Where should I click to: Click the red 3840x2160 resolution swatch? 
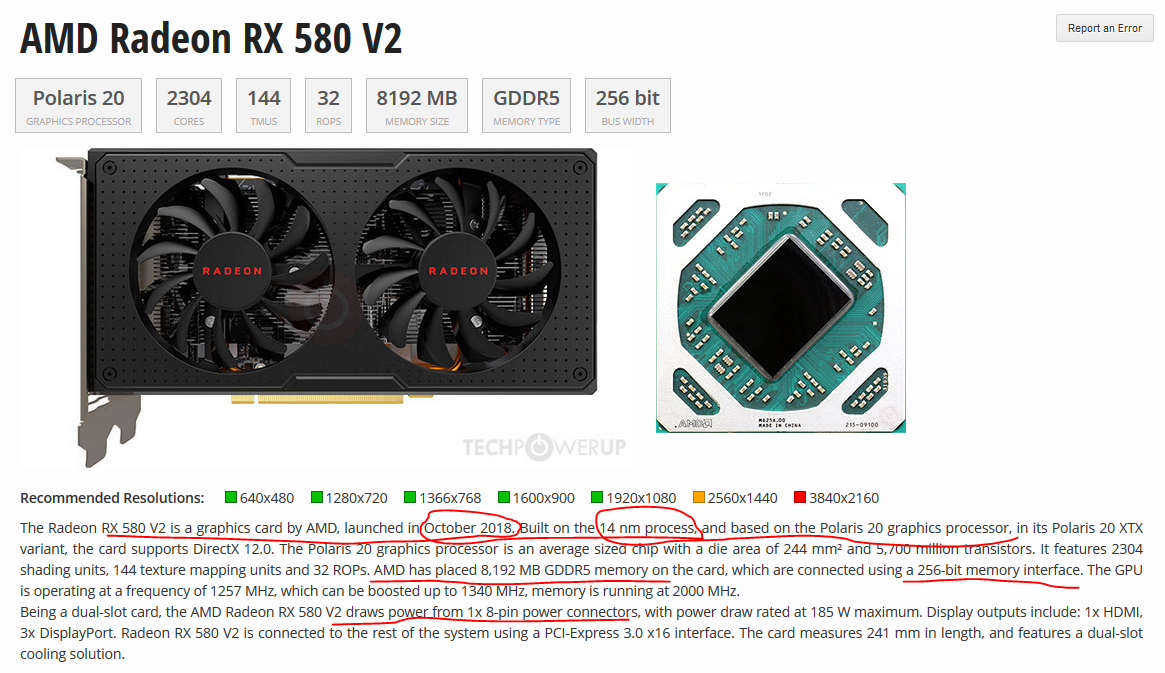click(800, 497)
